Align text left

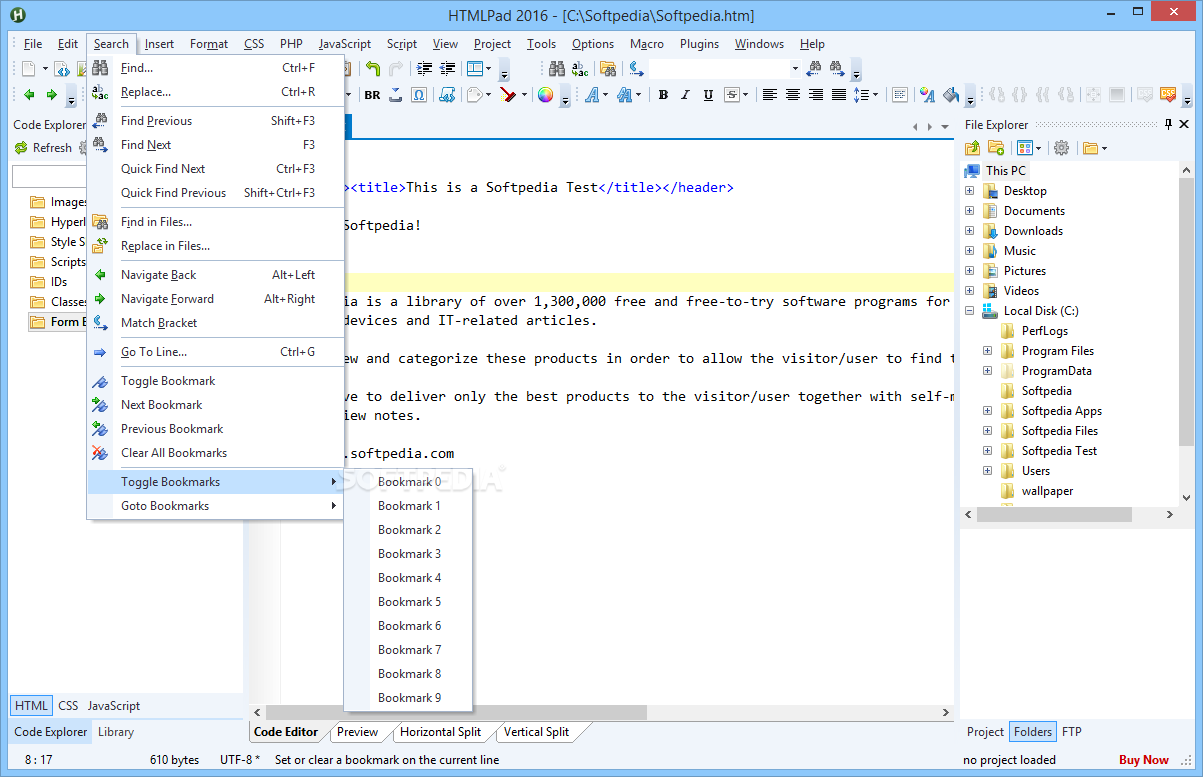[x=769, y=95]
